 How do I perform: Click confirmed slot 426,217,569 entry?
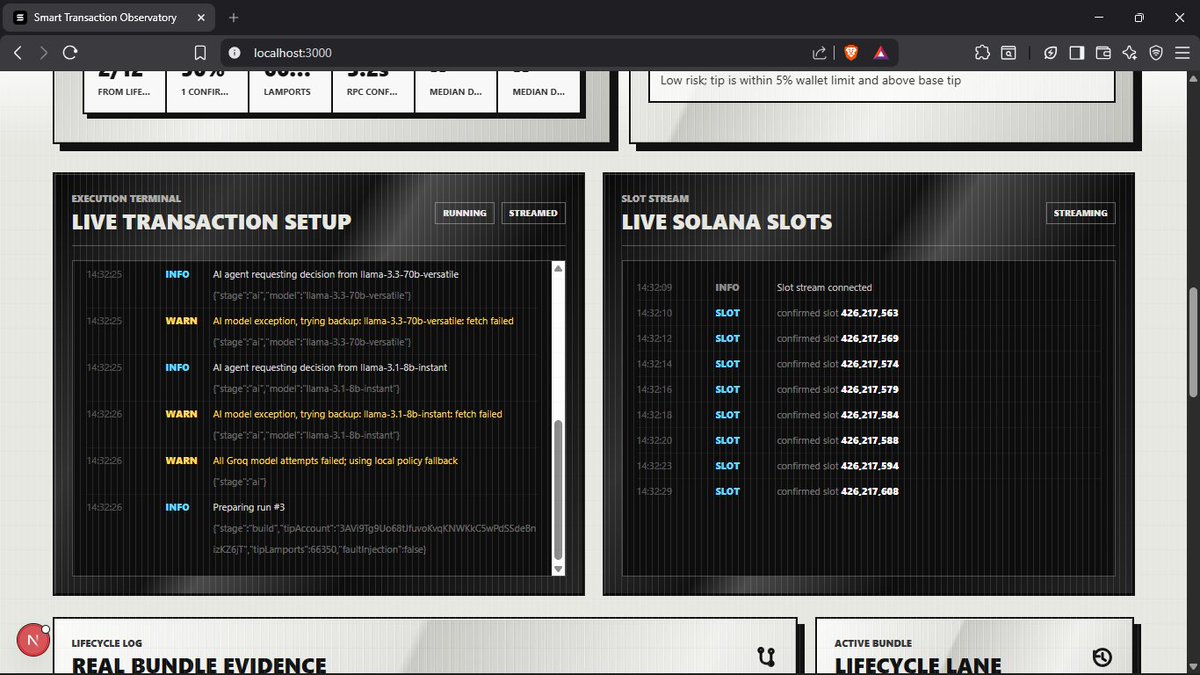pos(837,338)
